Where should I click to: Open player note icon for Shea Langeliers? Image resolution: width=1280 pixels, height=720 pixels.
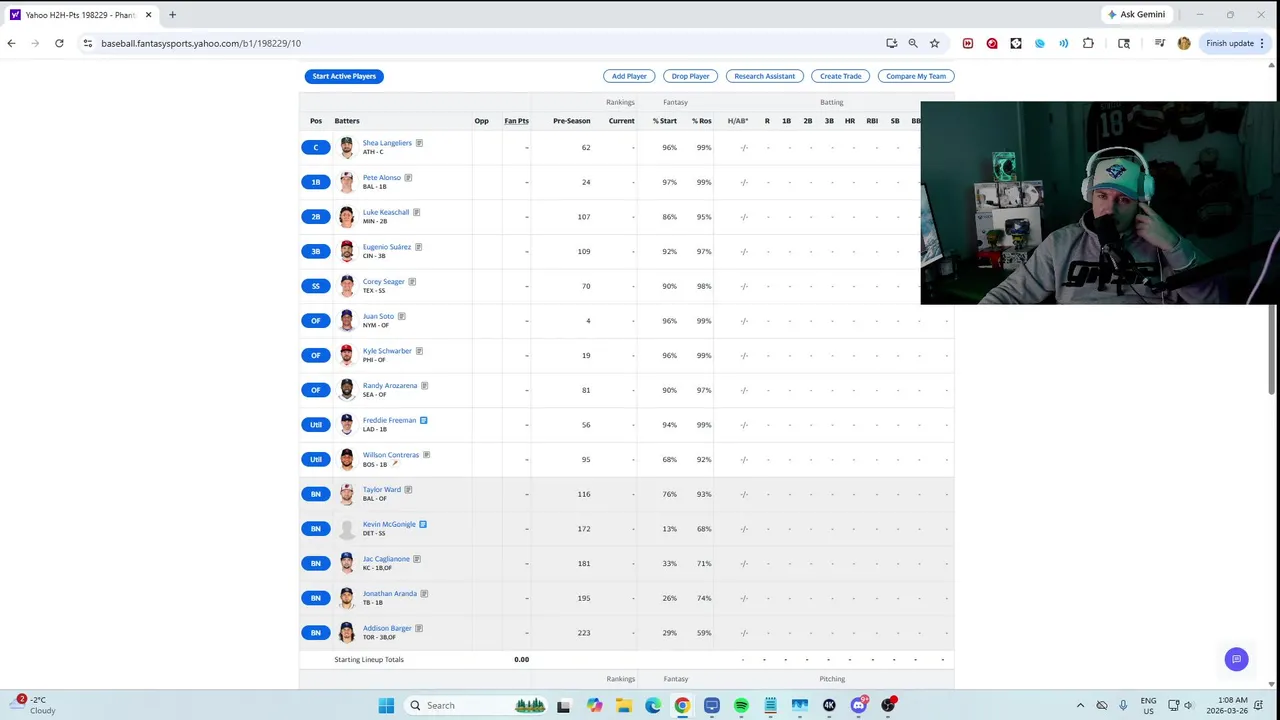pyautogui.click(x=419, y=143)
